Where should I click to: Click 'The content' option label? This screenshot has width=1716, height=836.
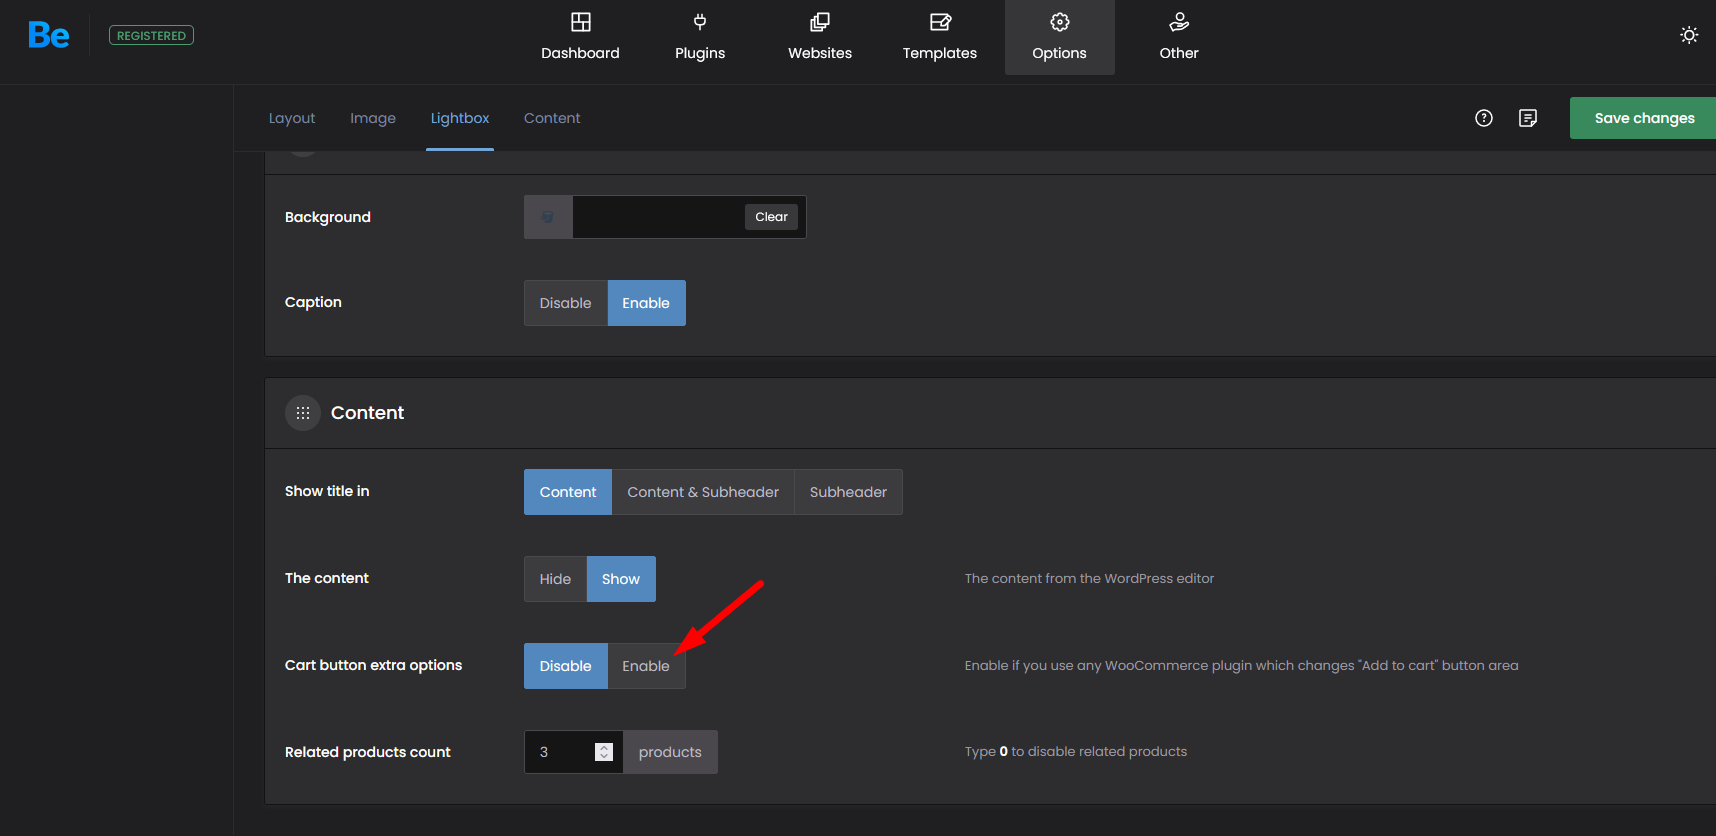pyautogui.click(x=327, y=578)
